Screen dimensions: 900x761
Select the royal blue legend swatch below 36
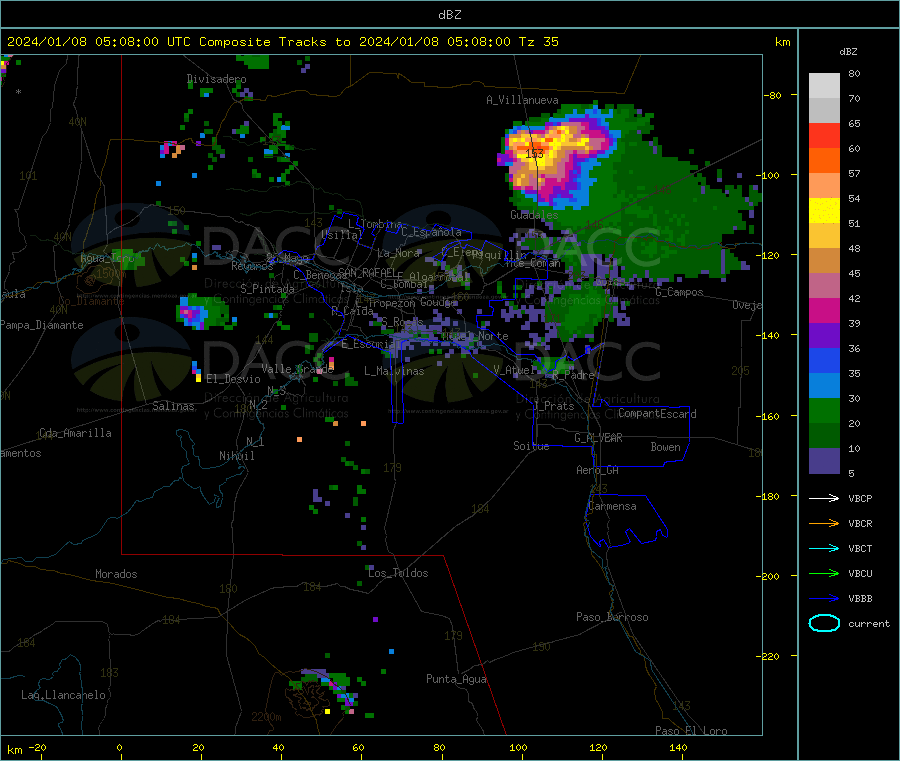824,360
